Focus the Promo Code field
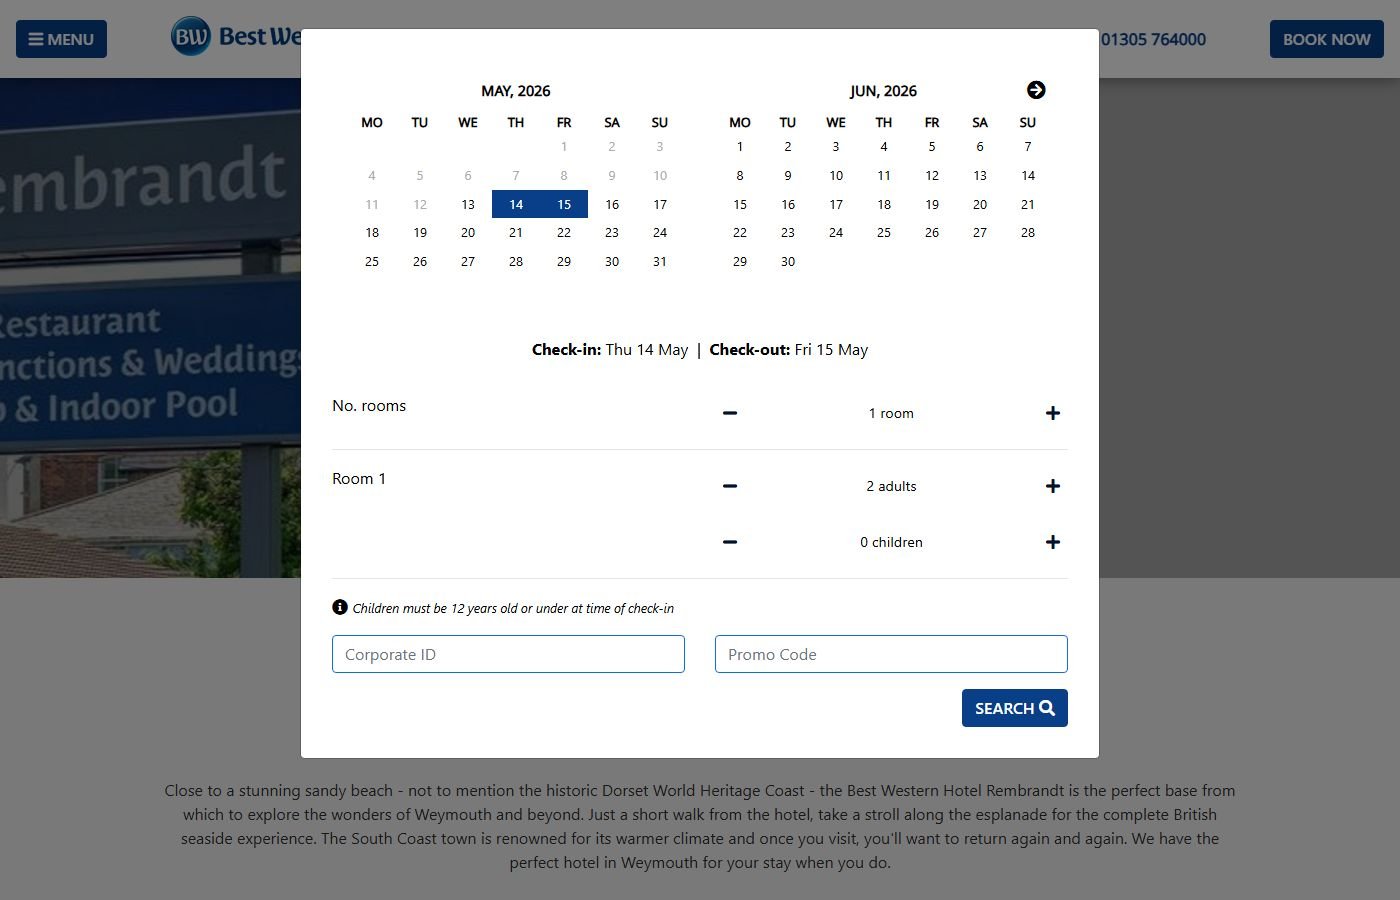 click(891, 654)
